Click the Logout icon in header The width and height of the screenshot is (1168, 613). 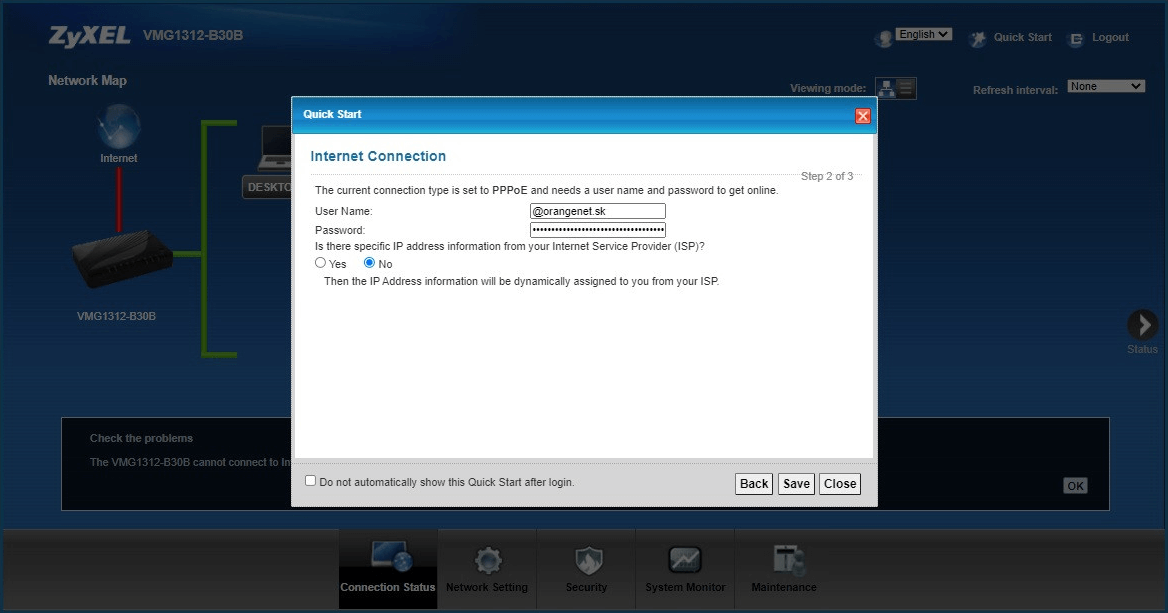point(1075,39)
